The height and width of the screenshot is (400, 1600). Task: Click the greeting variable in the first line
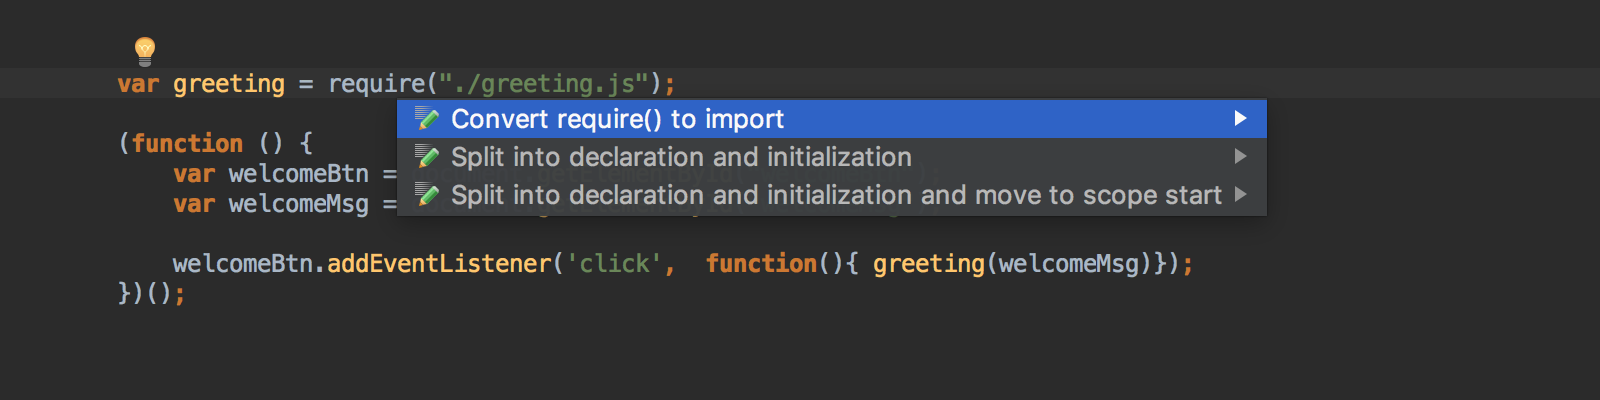pyautogui.click(x=229, y=84)
